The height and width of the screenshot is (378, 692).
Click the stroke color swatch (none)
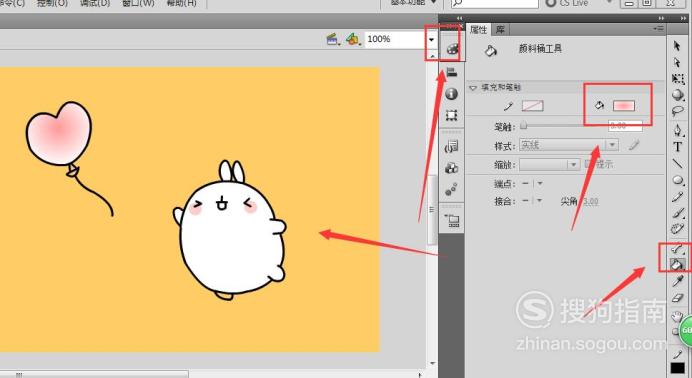click(x=532, y=106)
